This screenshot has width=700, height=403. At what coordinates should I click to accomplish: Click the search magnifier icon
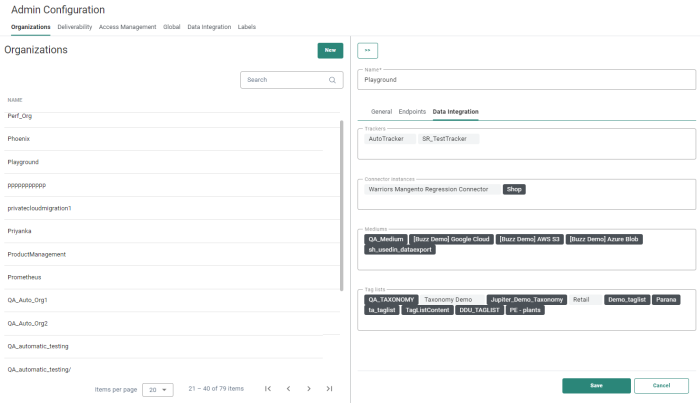[332, 79]
